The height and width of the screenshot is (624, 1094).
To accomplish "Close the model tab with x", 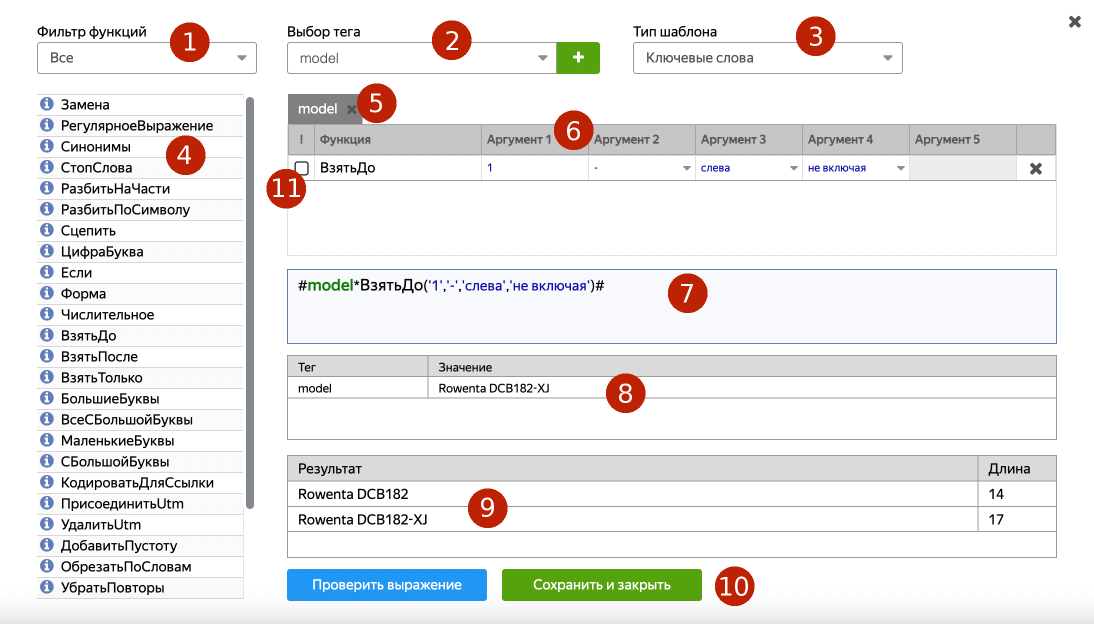I will tap(351, 109).
